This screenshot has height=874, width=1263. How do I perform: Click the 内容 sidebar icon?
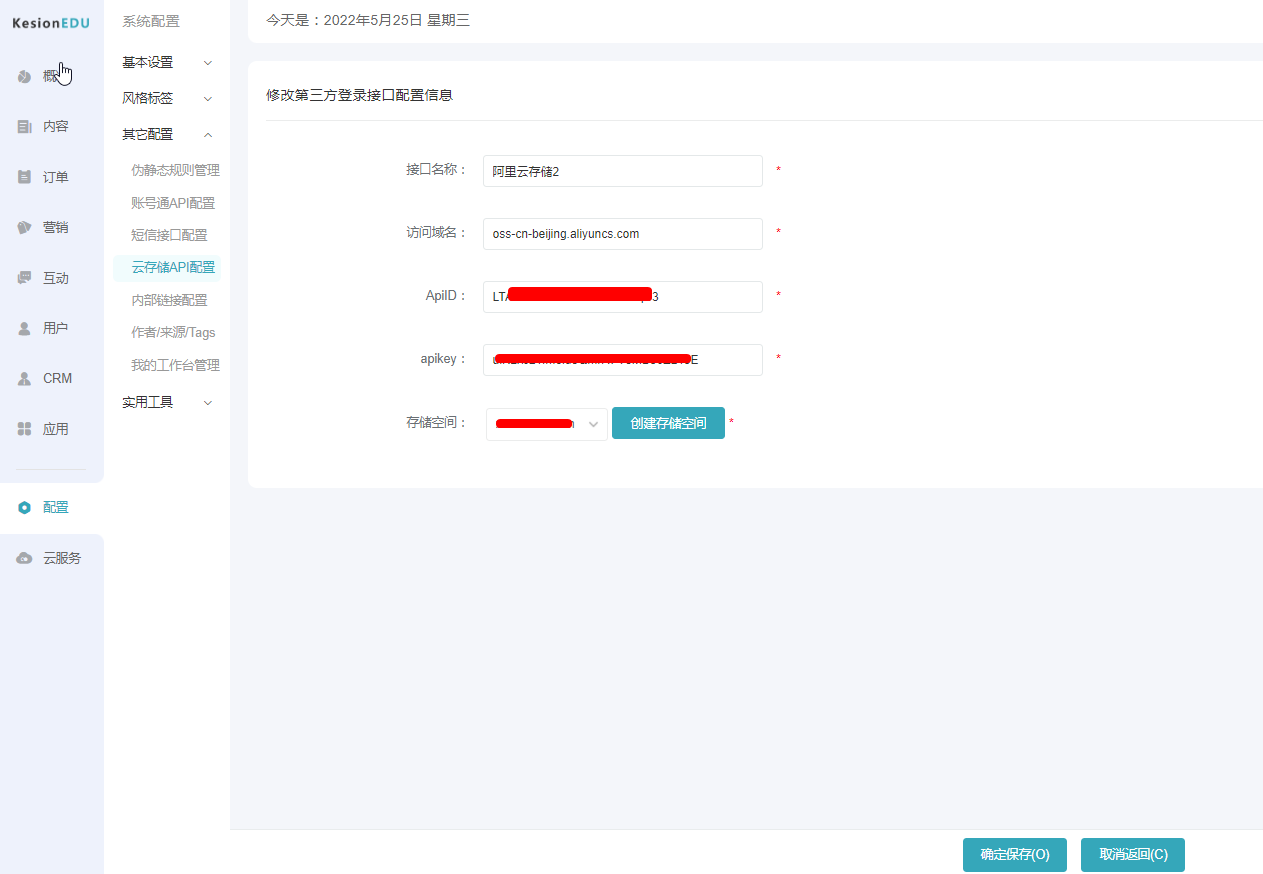[25, 127]
